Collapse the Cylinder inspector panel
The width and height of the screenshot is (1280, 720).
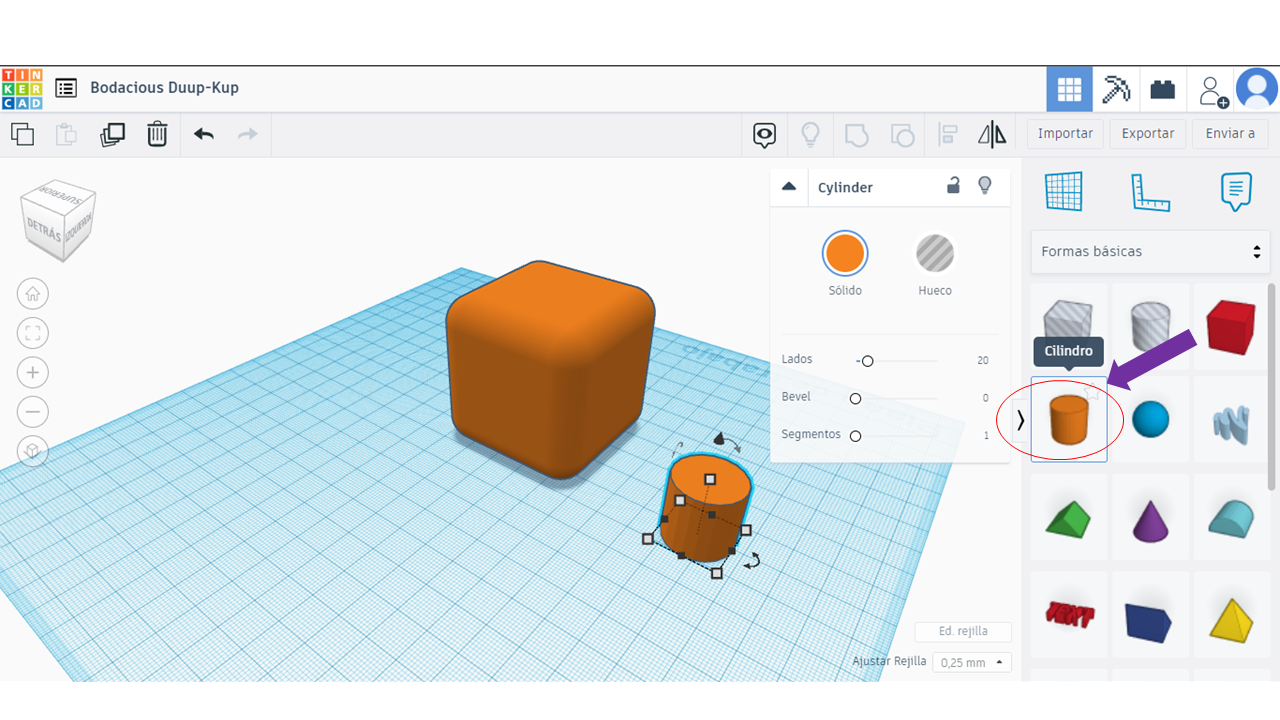coord(789,187)
